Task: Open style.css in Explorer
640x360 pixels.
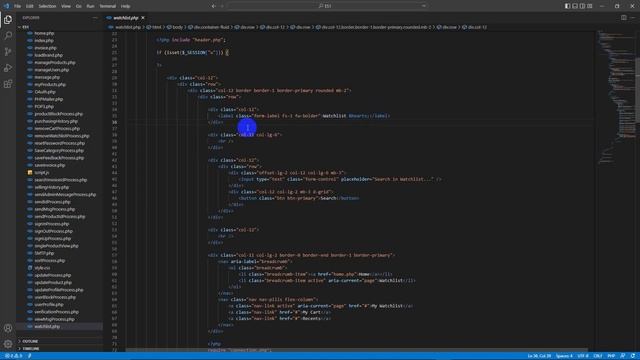Action: pos(42,268)
